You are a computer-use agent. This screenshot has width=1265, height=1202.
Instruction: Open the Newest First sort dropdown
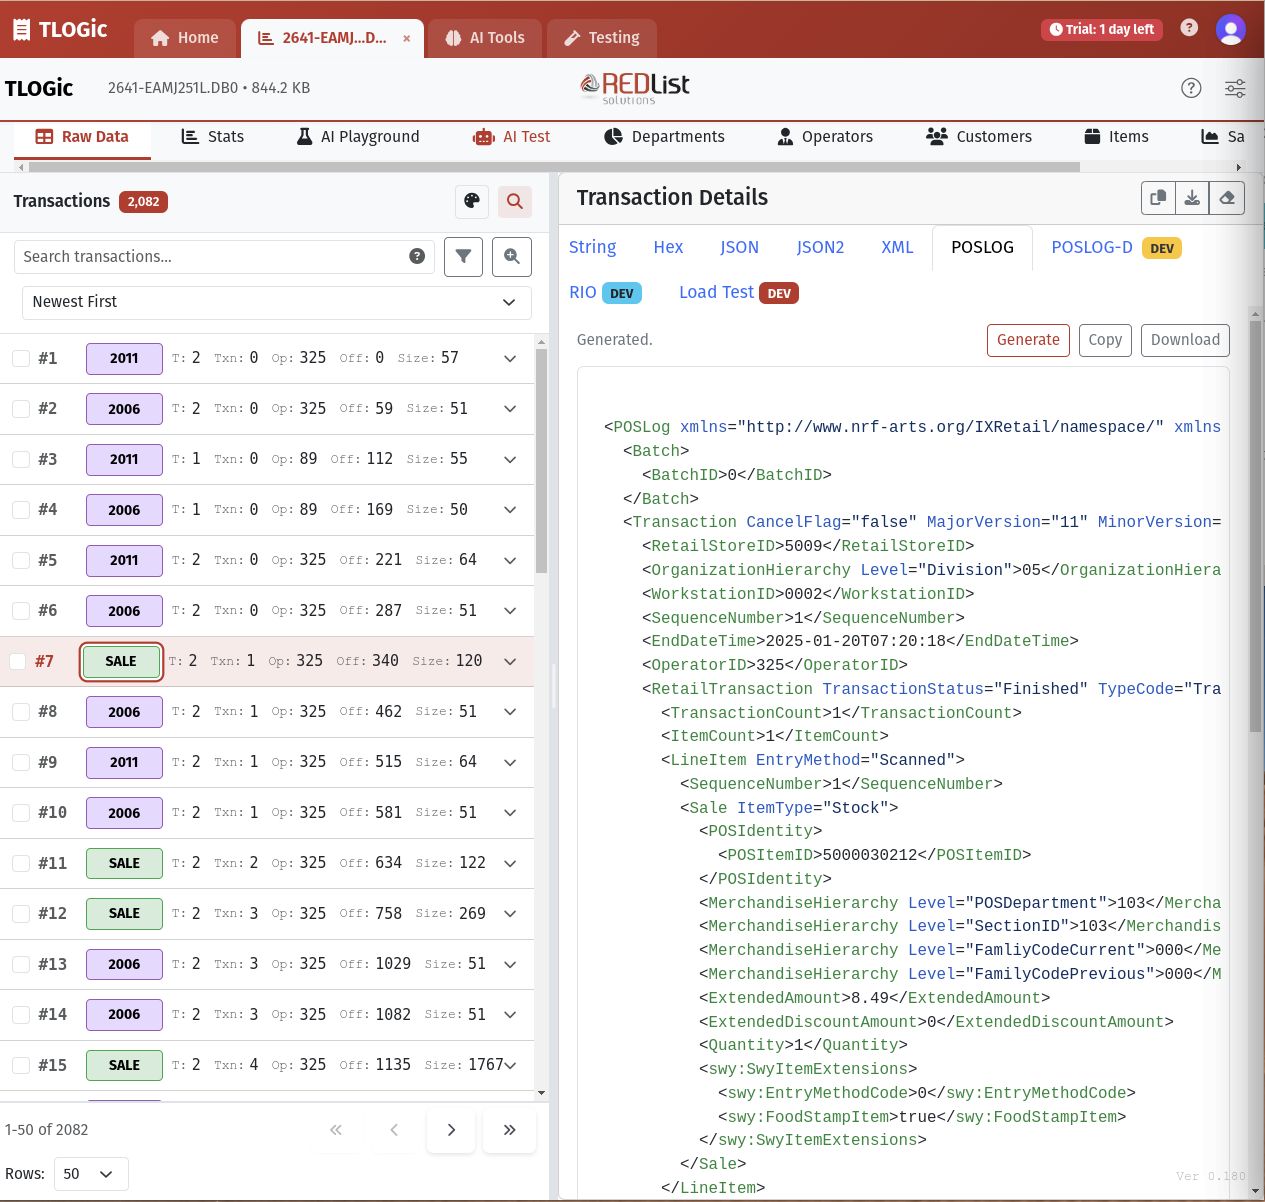pos(276,302)
